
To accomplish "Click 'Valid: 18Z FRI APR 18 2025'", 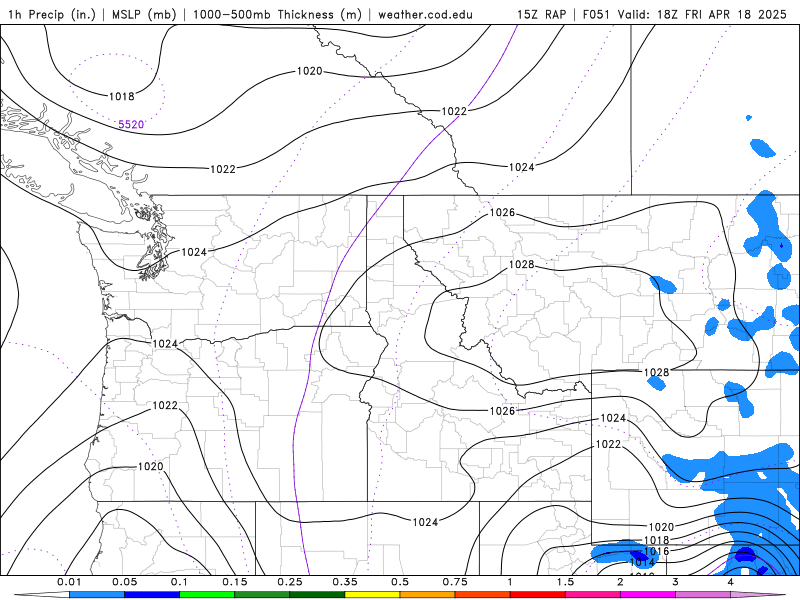I will pyautogui.click(x=702, y=14).
